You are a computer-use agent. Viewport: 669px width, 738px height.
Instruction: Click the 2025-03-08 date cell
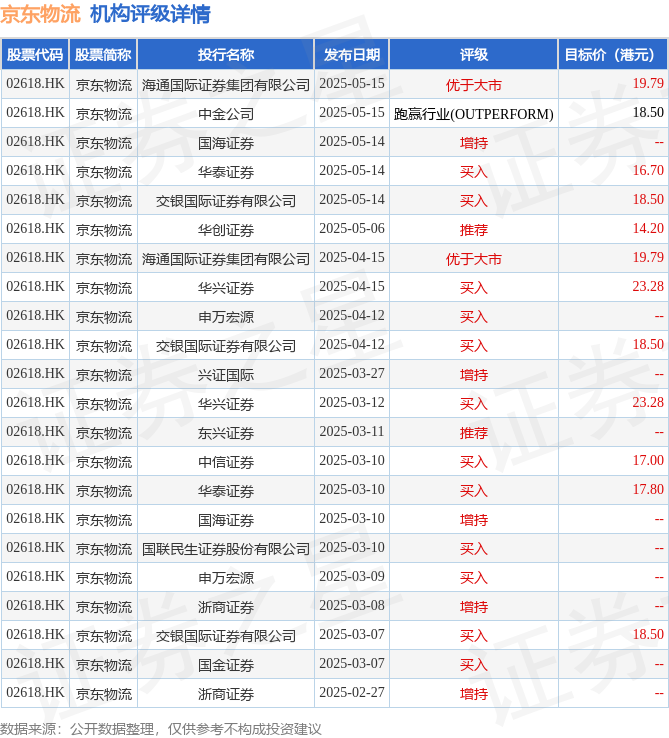tap(352, 606)
